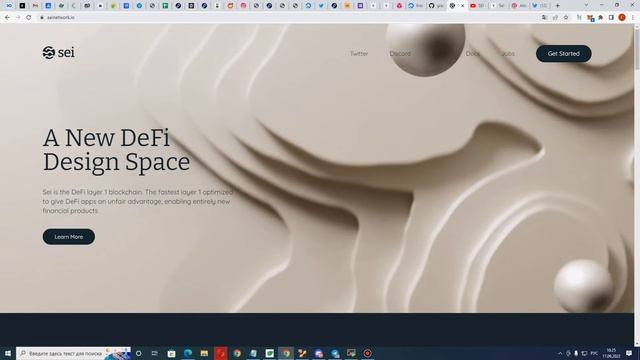Open the Chrome three-dot menu
Viewport: 640px width, 360px height.
633,18
